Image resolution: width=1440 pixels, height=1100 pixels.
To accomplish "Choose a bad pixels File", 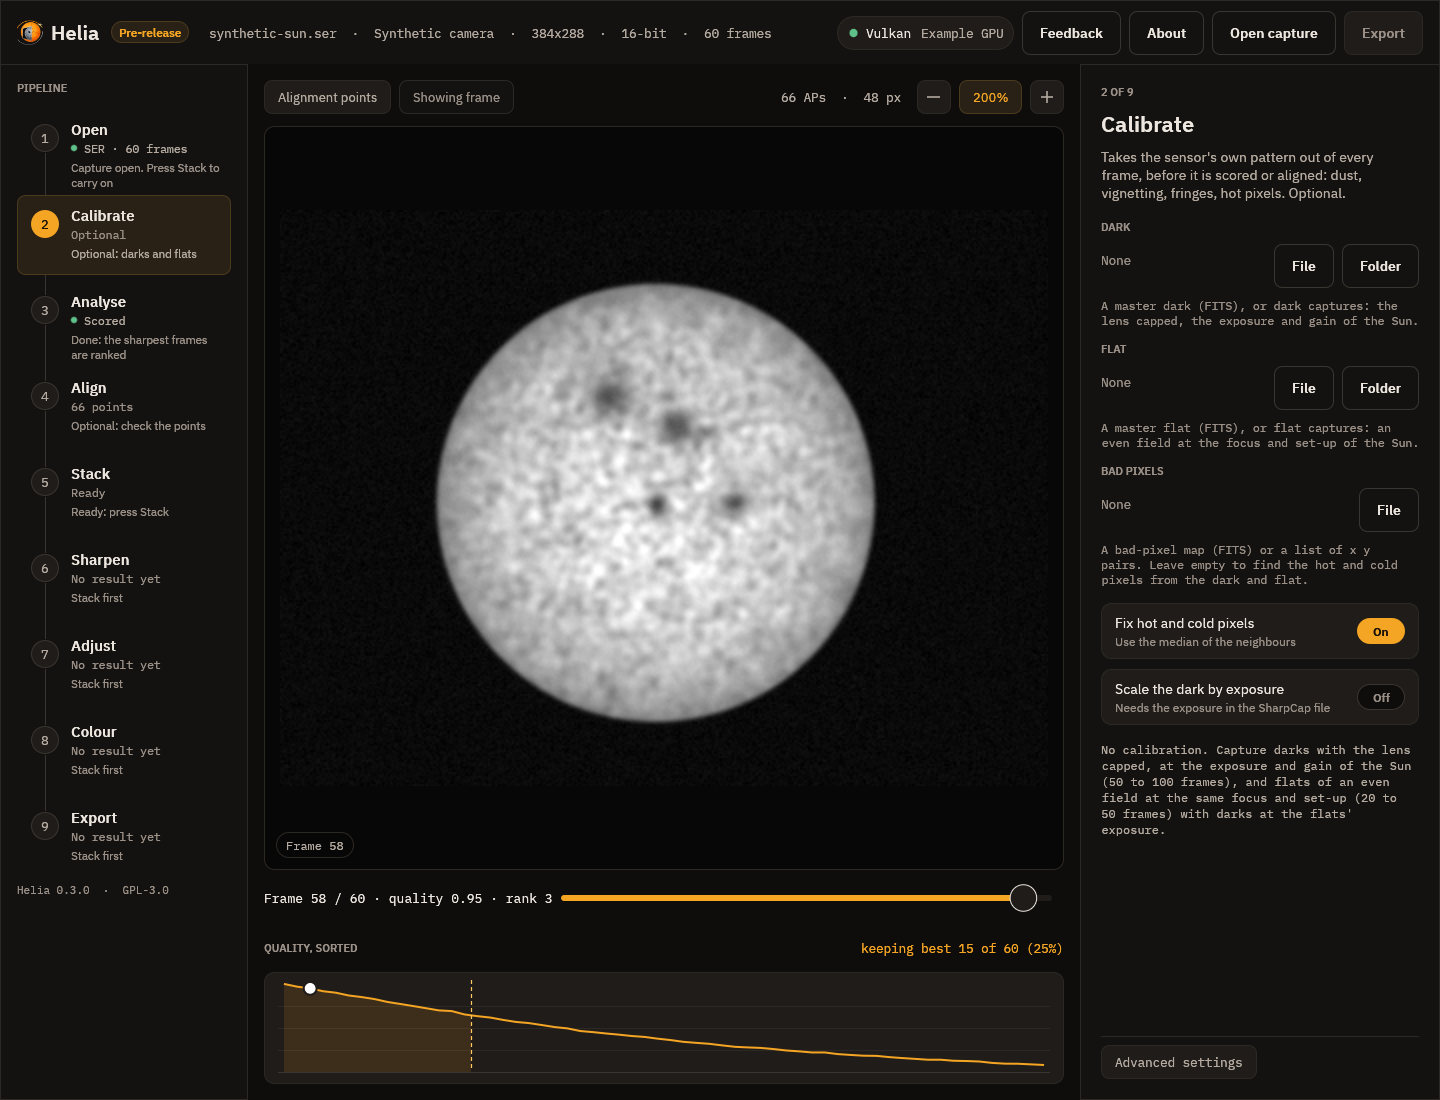I will coord(1388,510).
